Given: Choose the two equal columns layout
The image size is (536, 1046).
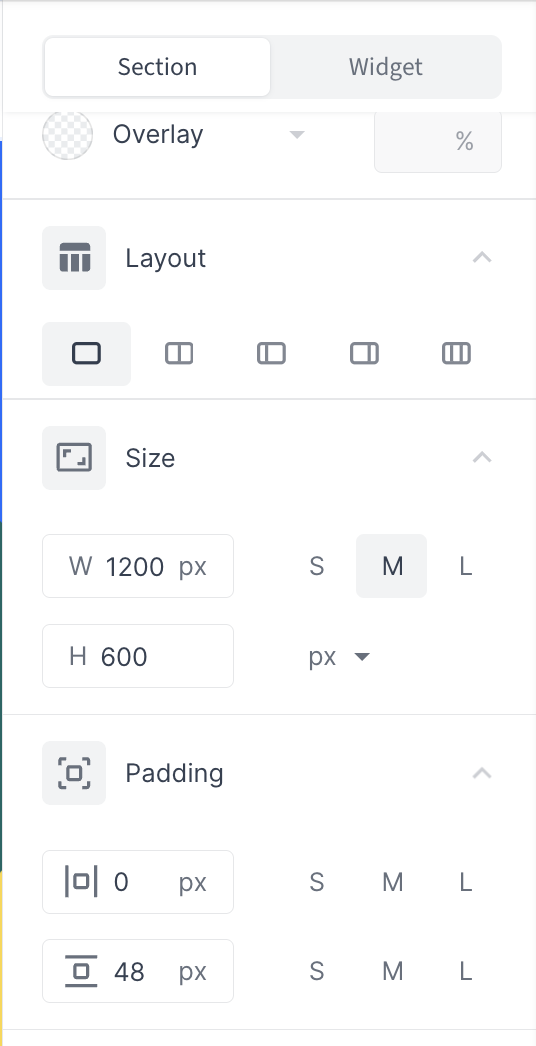Looking at the screenshot, I should (x=179, y=354).
